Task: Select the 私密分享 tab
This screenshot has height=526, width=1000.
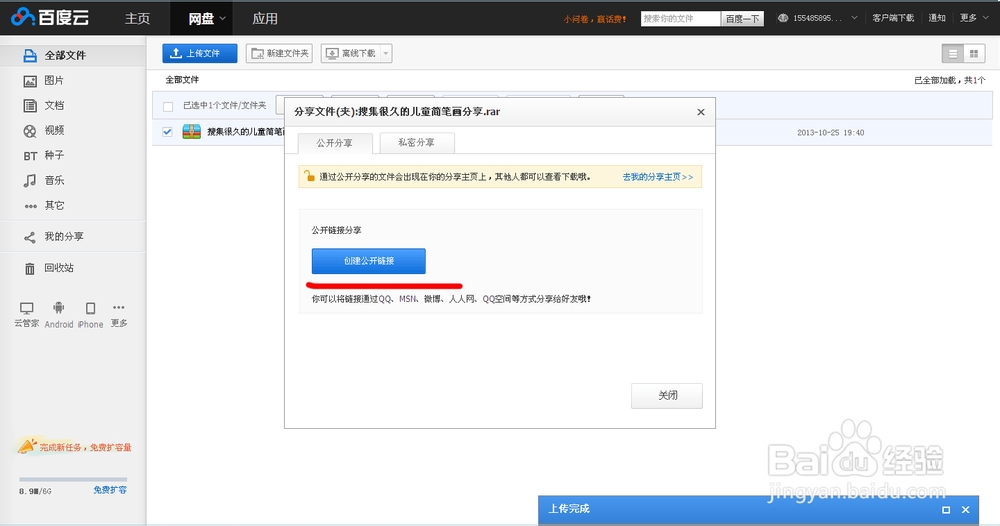Action: pyautogui.click(x=416, y=143)
